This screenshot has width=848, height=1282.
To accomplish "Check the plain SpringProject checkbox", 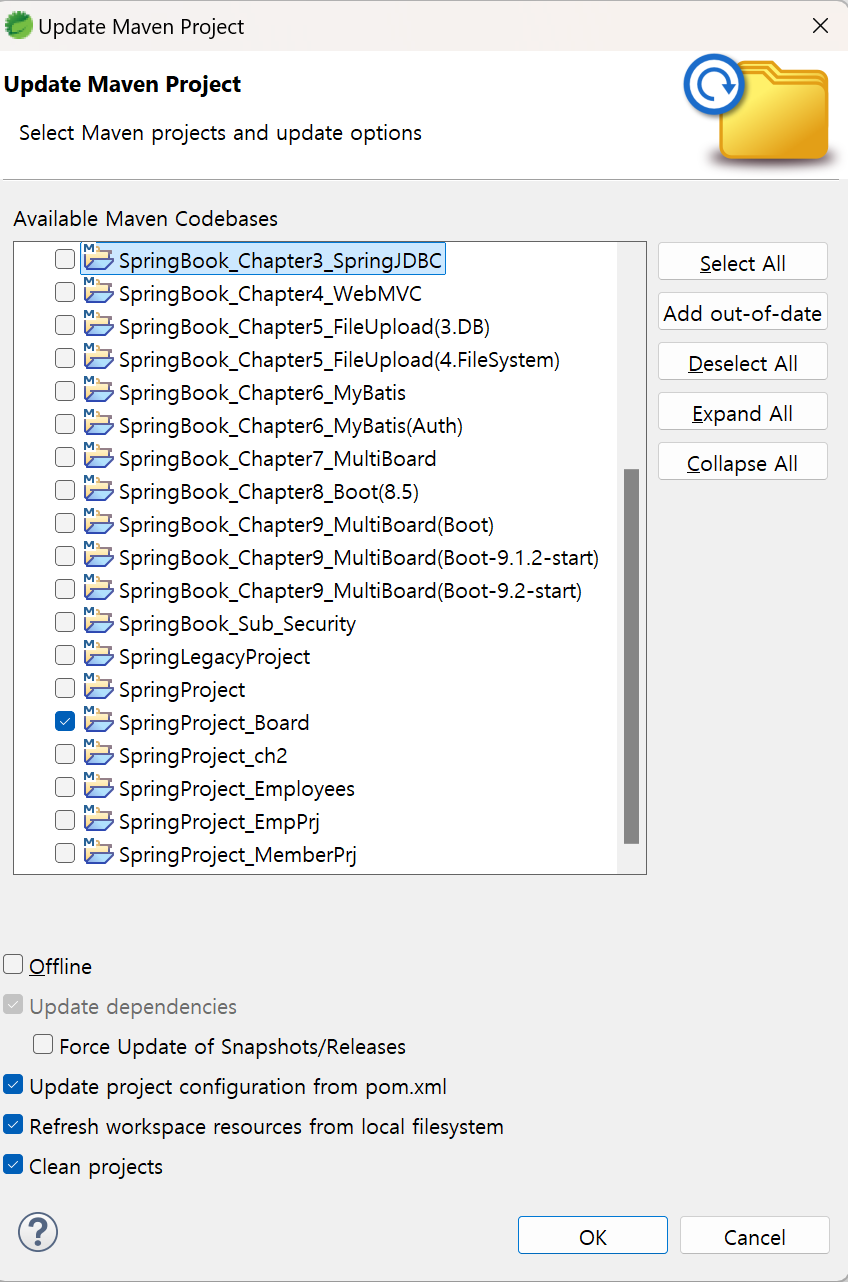I will point(65,688).
